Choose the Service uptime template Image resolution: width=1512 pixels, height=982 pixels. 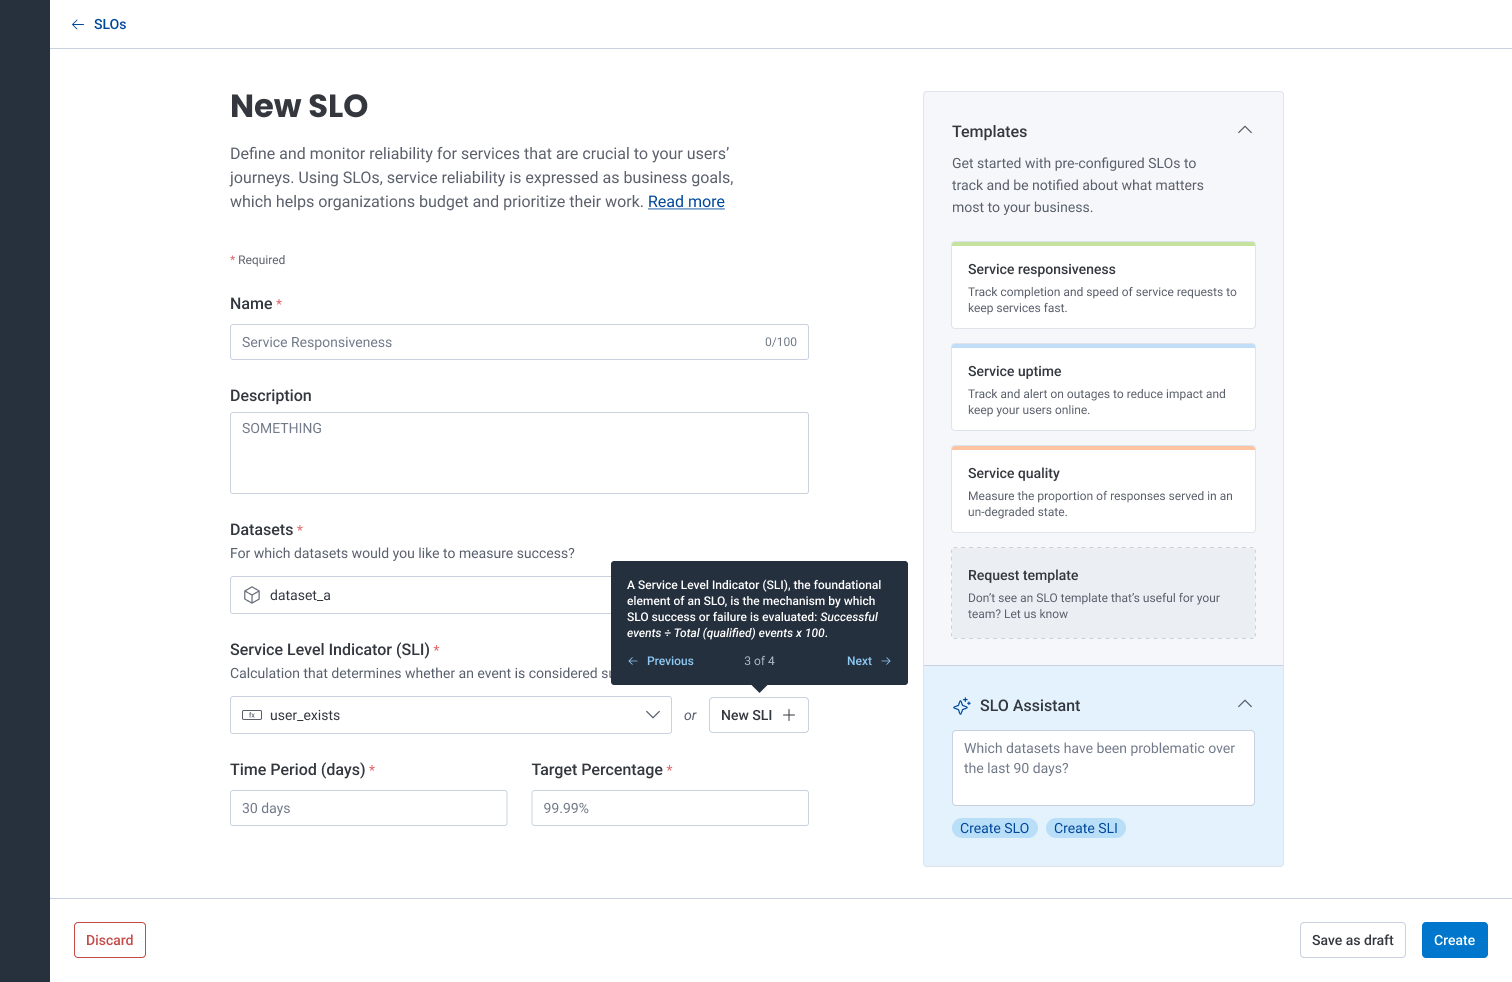click(1104, 387)
